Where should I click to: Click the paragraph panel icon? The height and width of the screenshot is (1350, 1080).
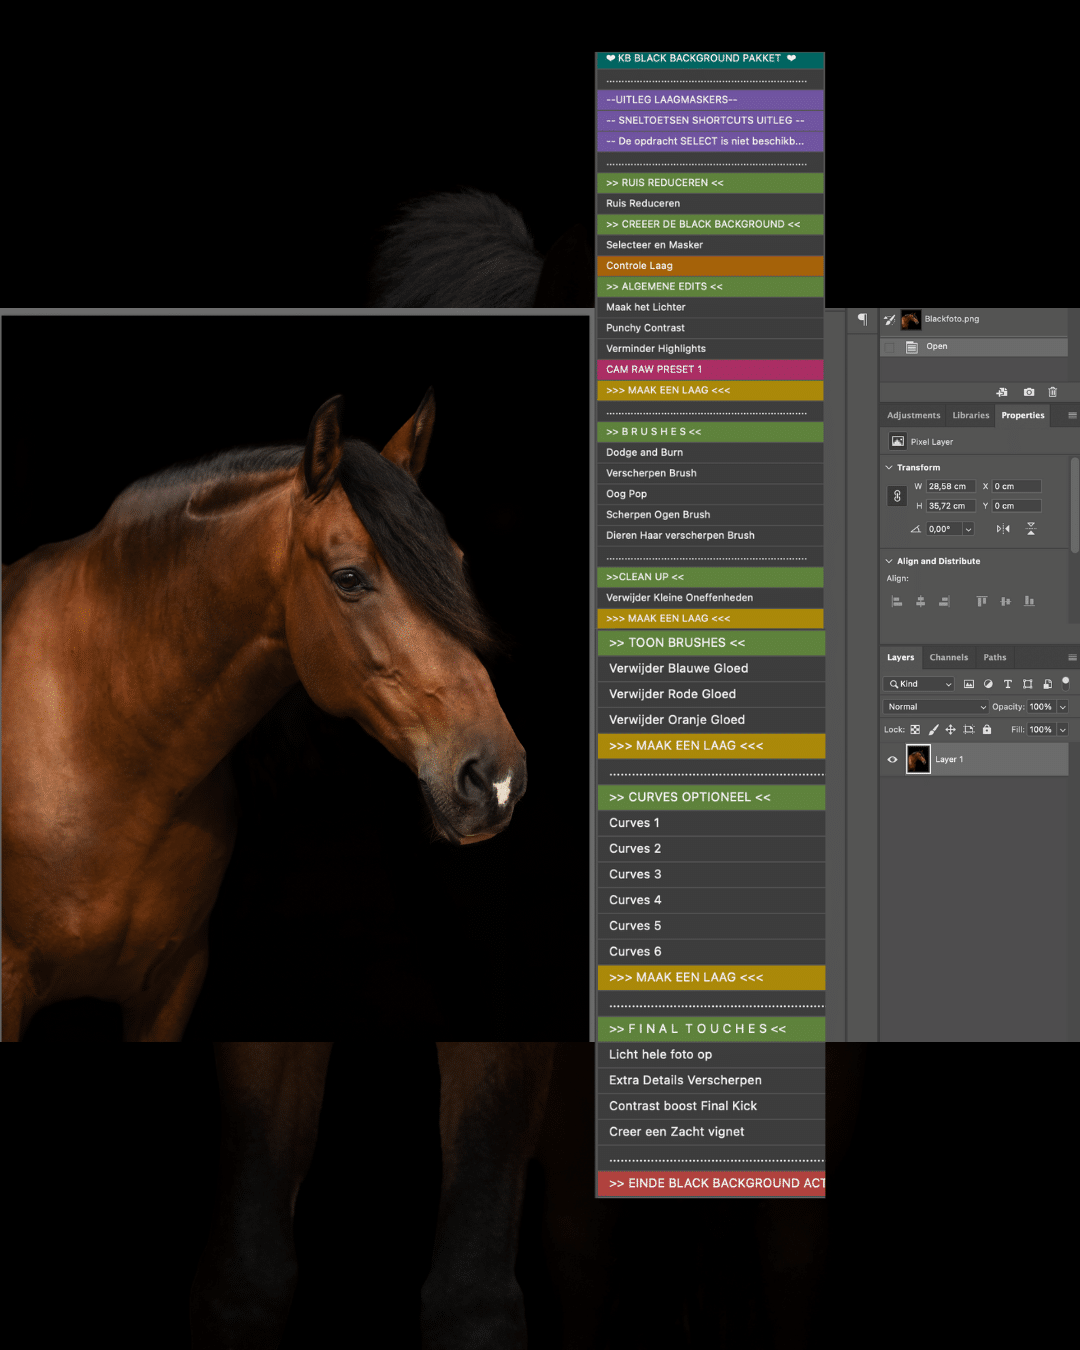862,319
